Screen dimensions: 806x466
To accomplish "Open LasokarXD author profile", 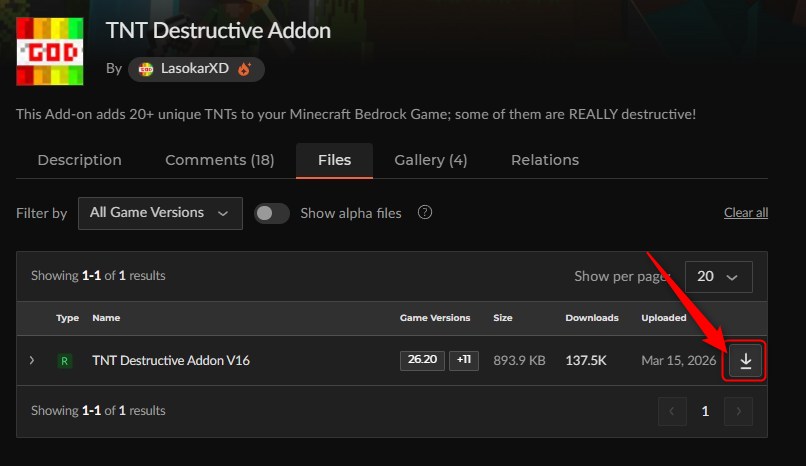I will 196,69.
